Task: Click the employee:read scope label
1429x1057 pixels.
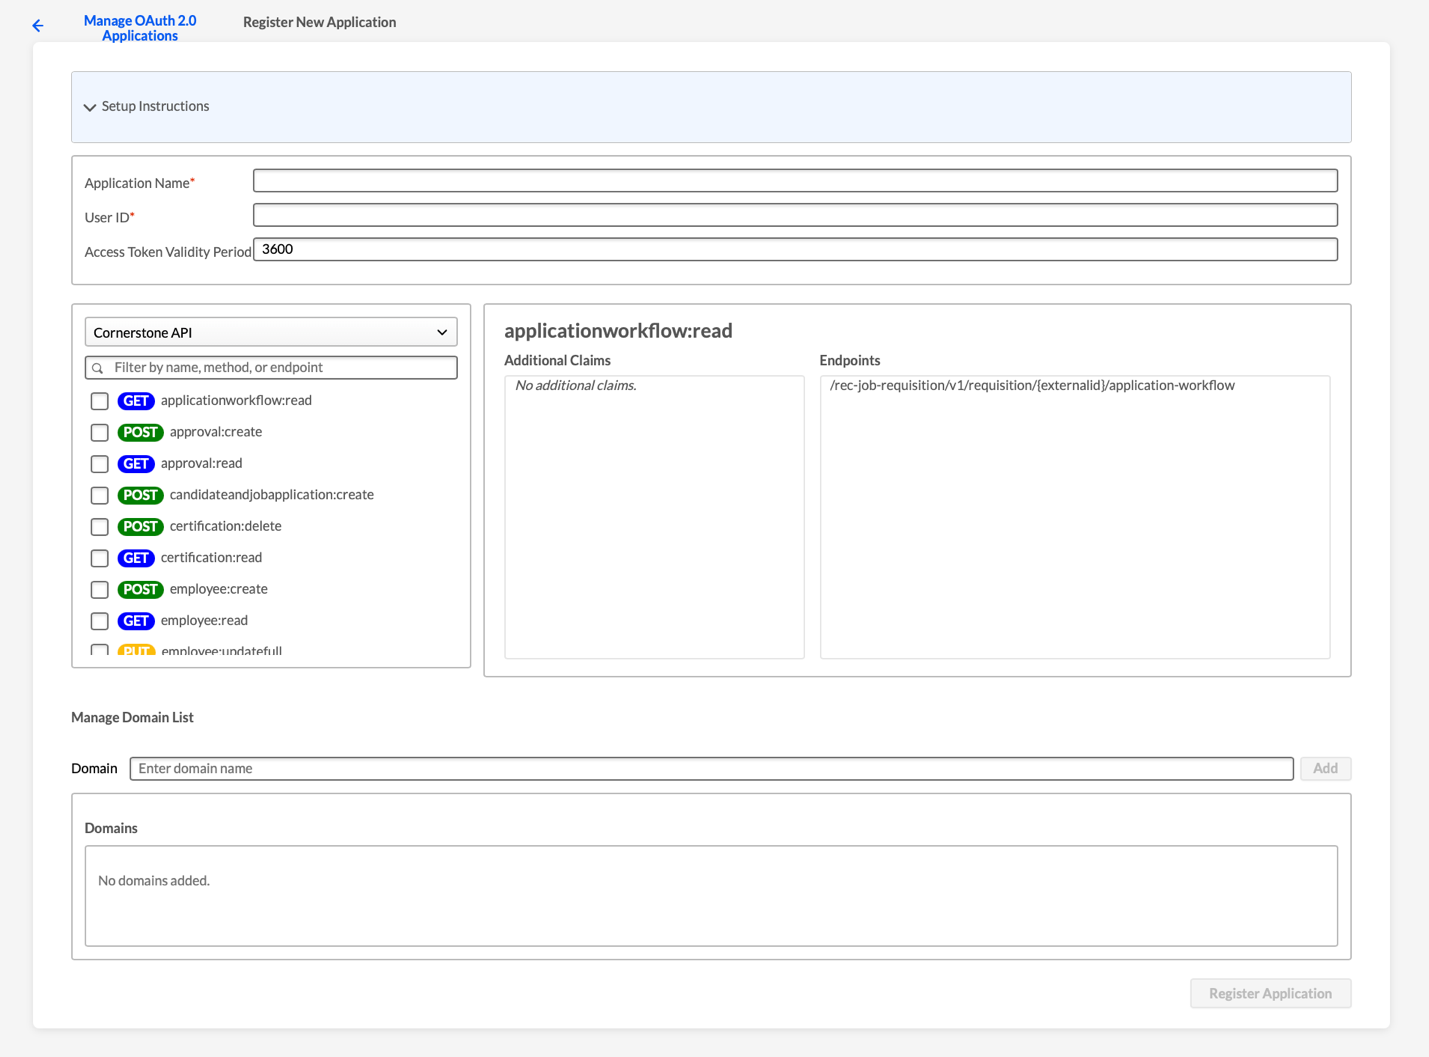Action: pos(204,620)
